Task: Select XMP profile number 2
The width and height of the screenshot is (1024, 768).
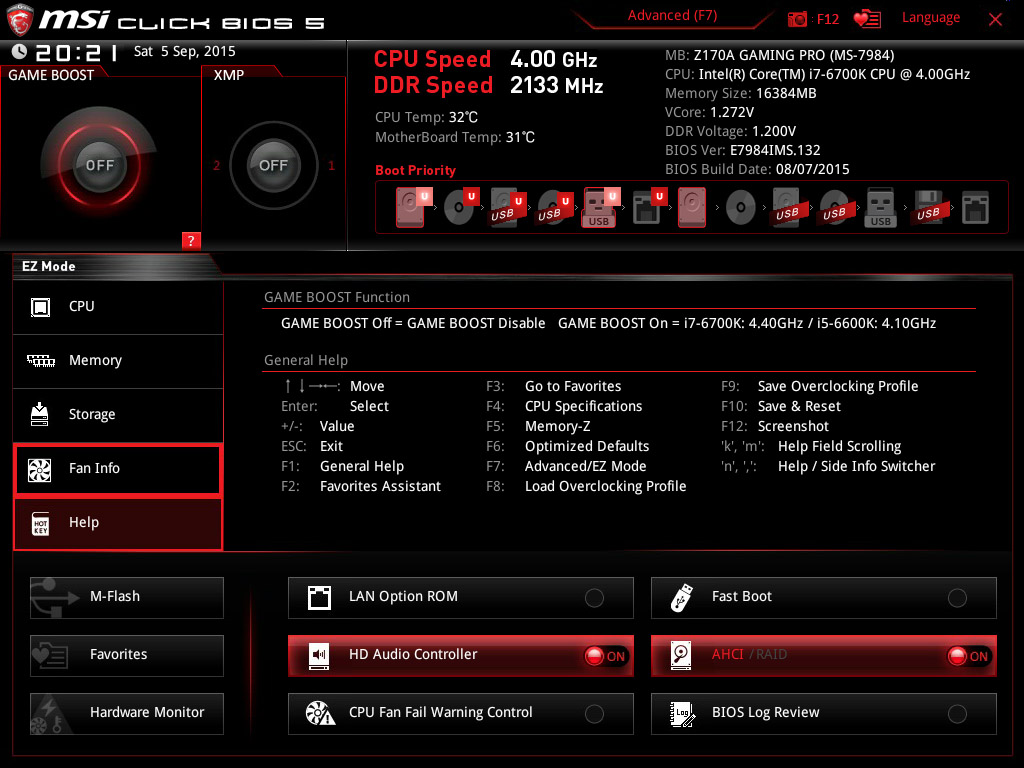Action: coord(217,166)
